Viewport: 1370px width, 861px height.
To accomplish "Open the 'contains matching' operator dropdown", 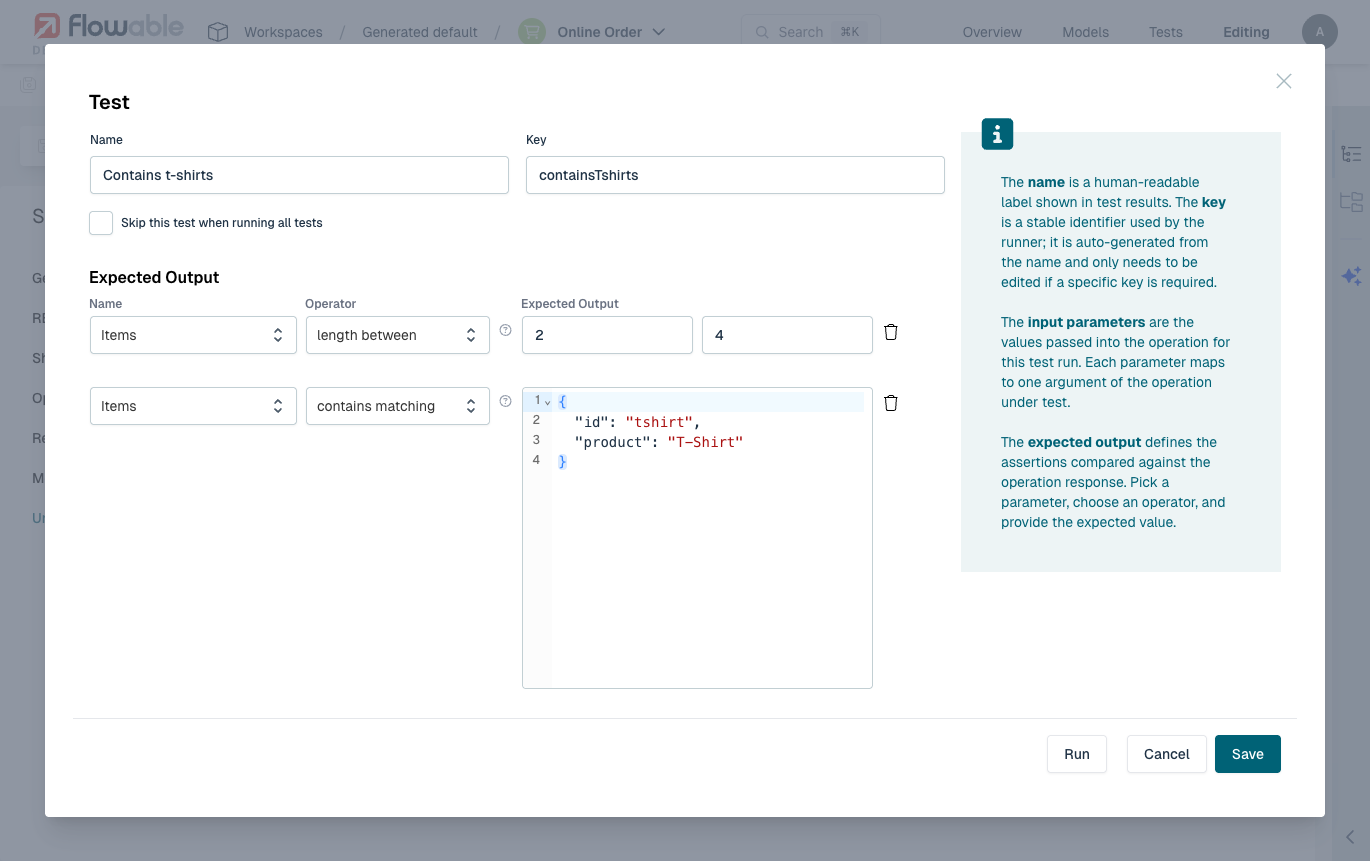I will click(x=398, y=406).
